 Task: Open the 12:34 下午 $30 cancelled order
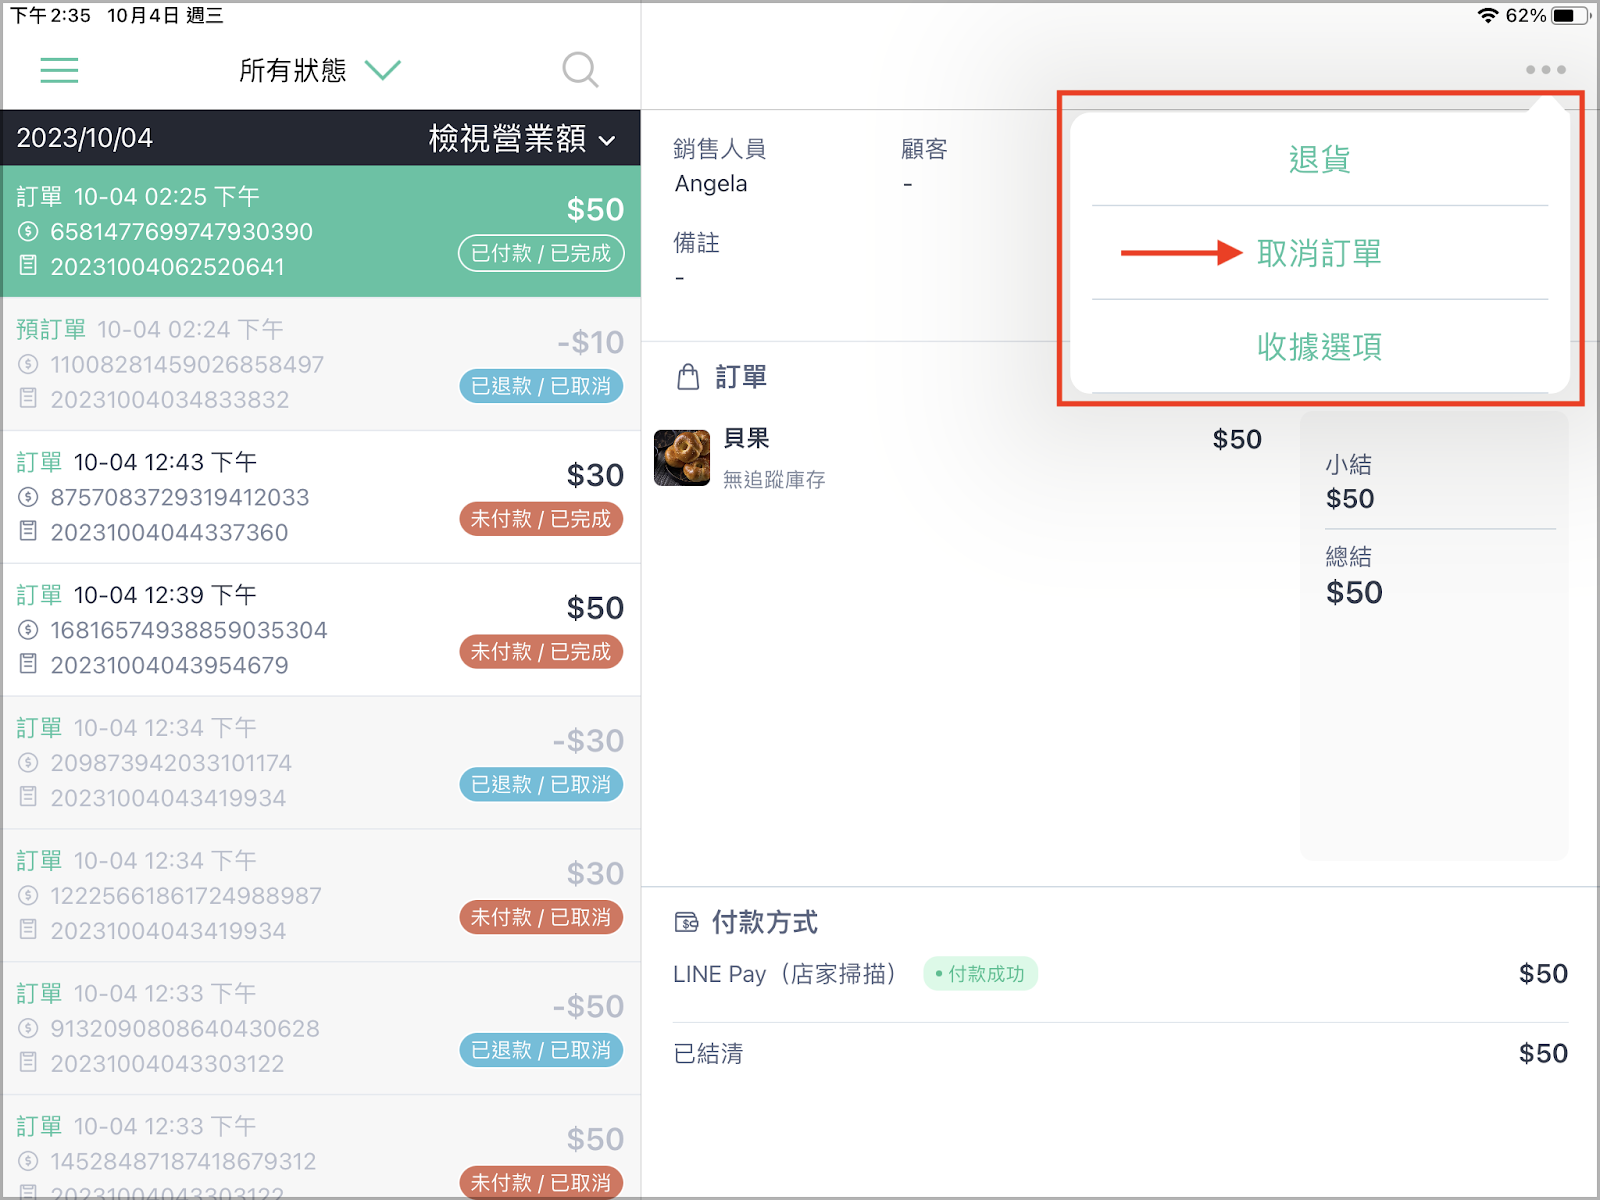[x=321, y=896]
